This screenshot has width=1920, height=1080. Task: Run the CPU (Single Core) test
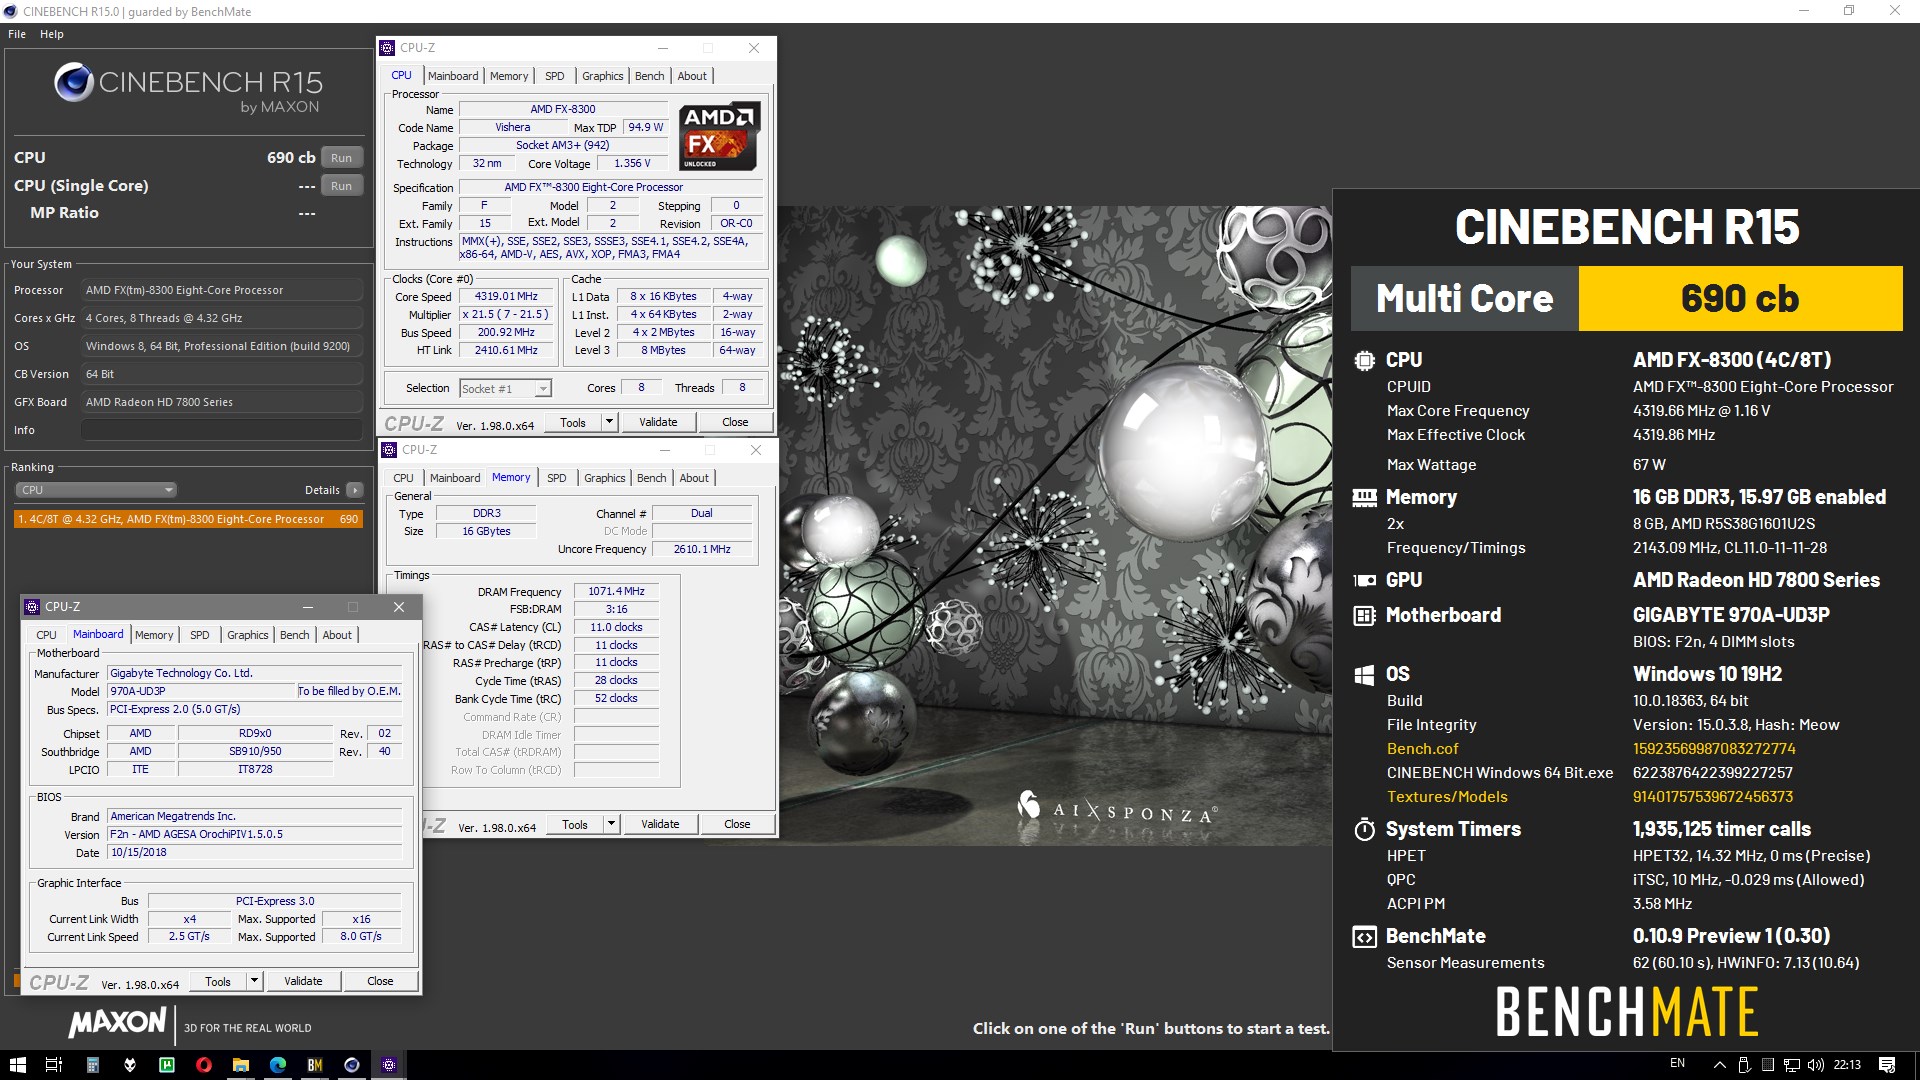341,186
